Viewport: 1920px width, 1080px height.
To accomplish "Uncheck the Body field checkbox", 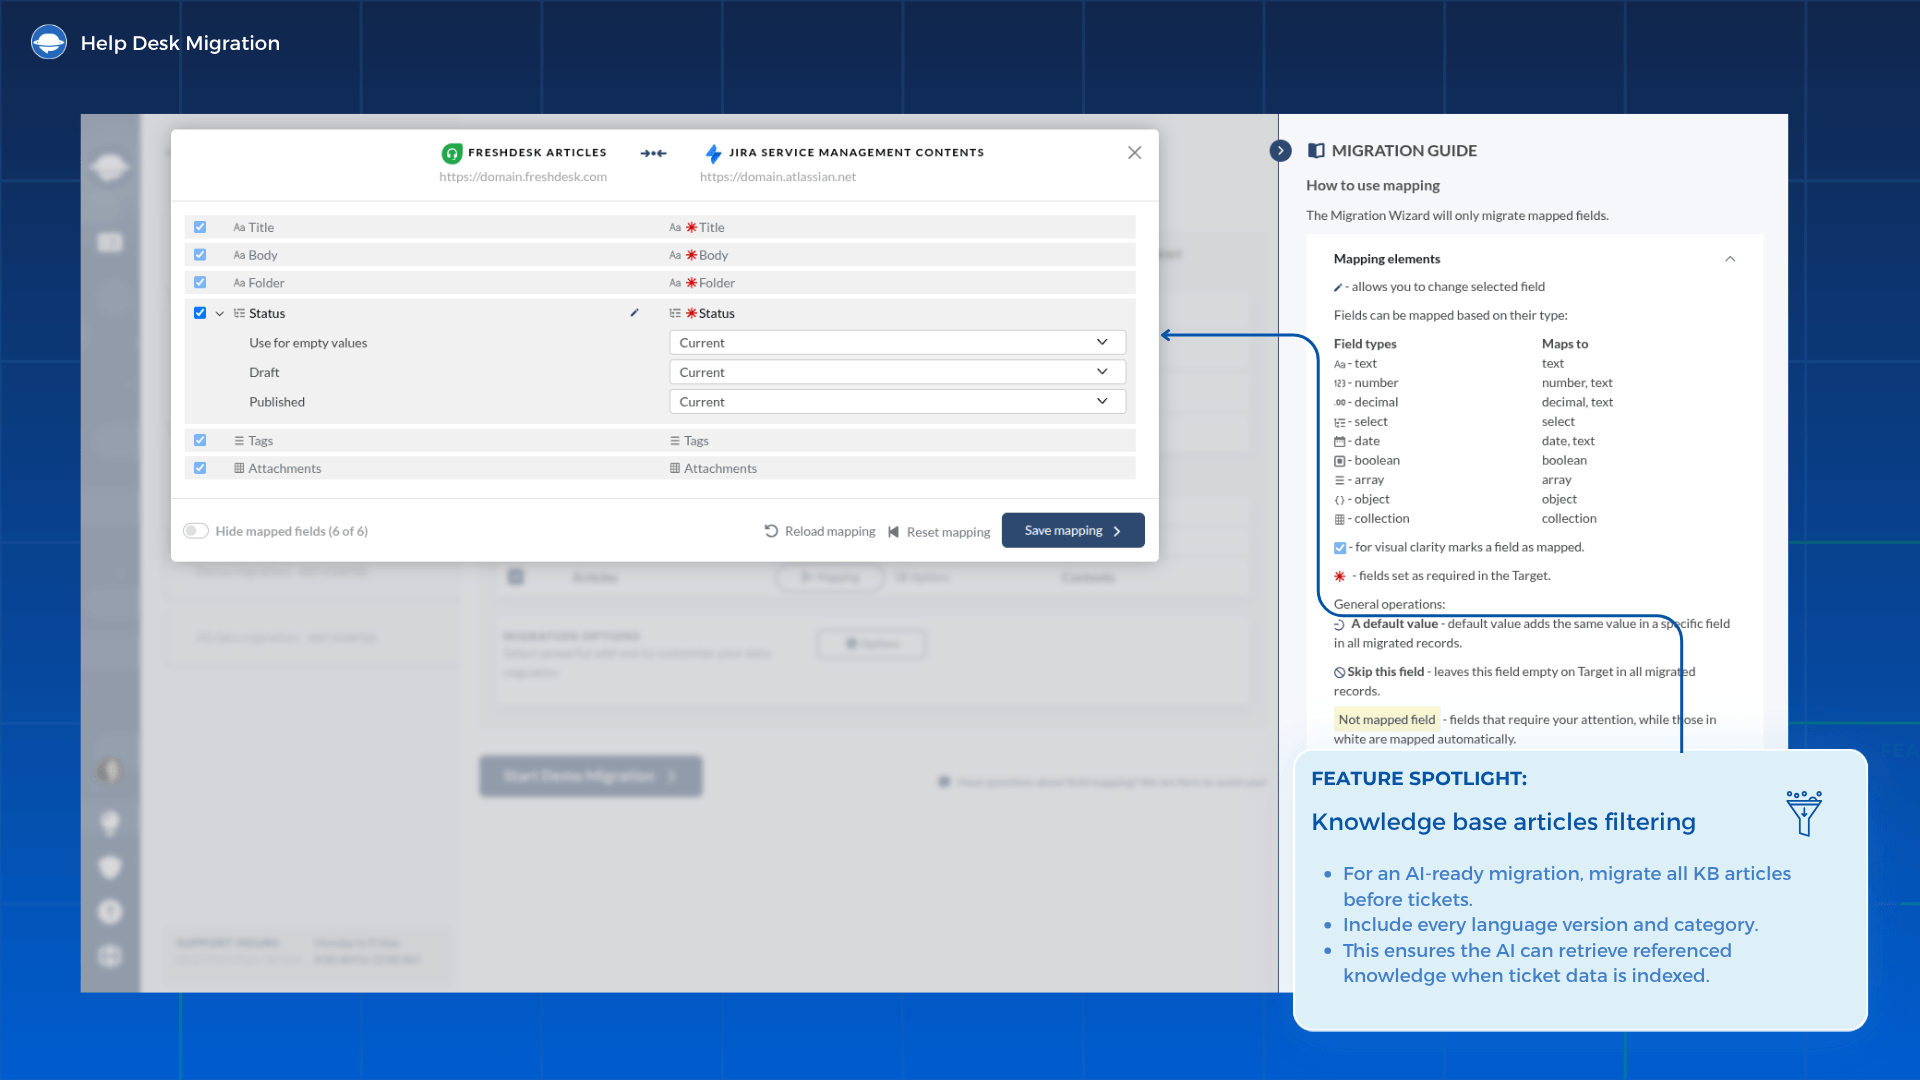I will 200,255.
